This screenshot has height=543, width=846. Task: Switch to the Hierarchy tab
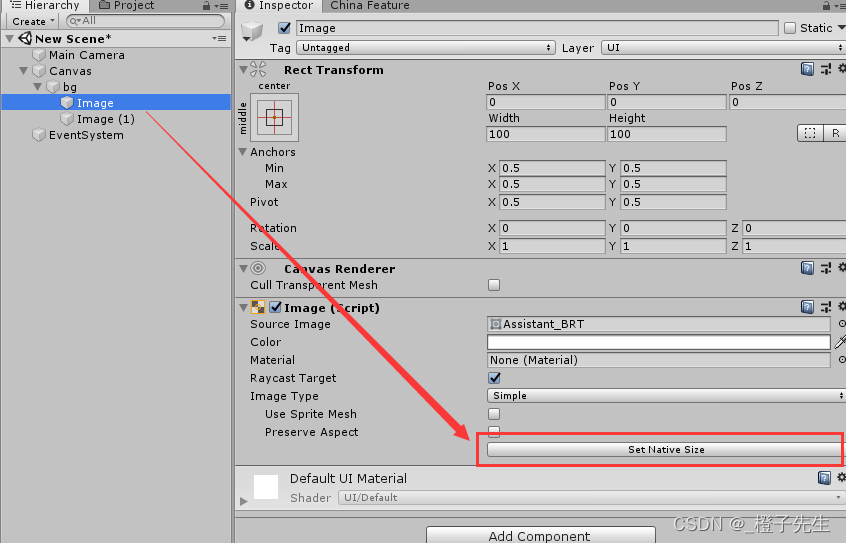(x=45, y=5)
